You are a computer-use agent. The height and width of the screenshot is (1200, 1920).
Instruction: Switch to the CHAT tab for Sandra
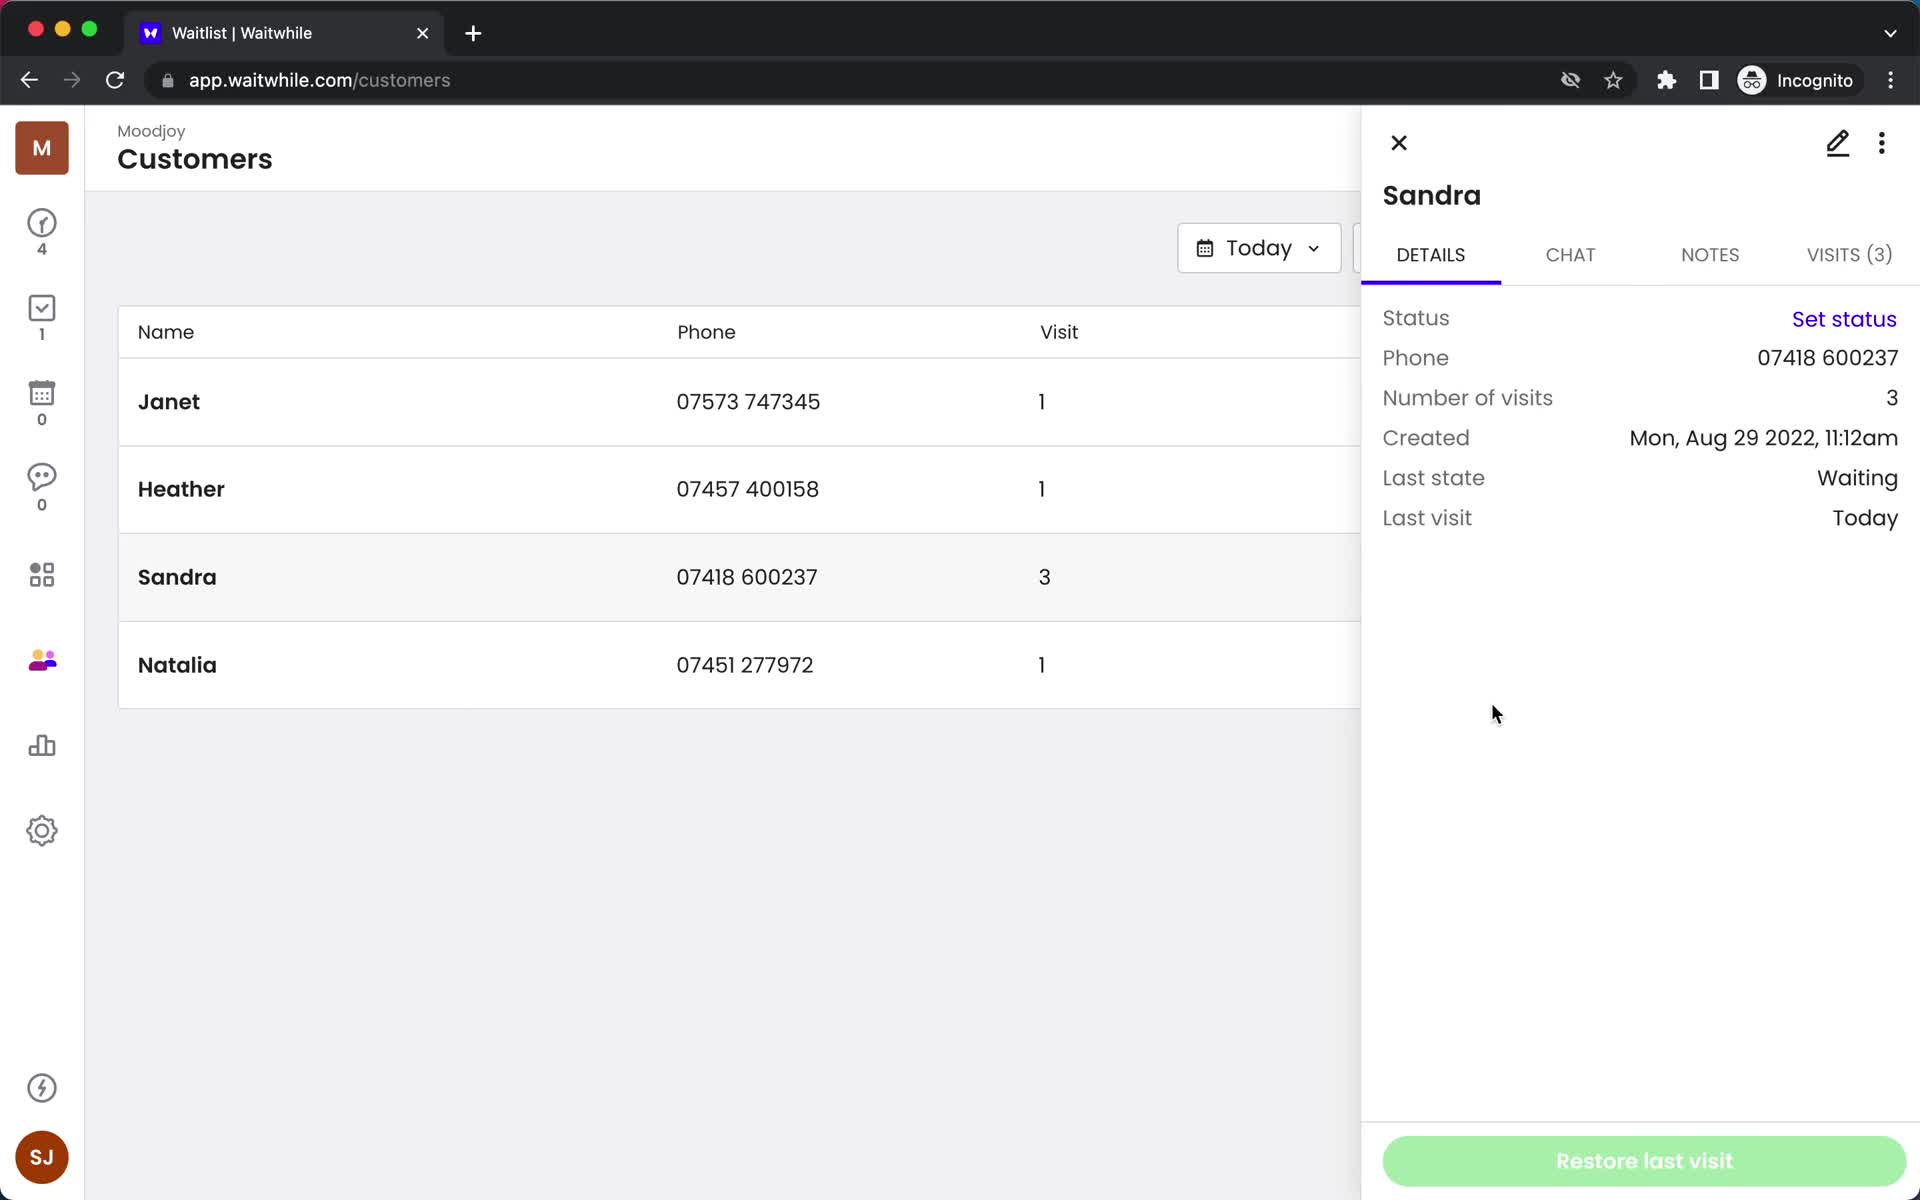click(1569, 254)
